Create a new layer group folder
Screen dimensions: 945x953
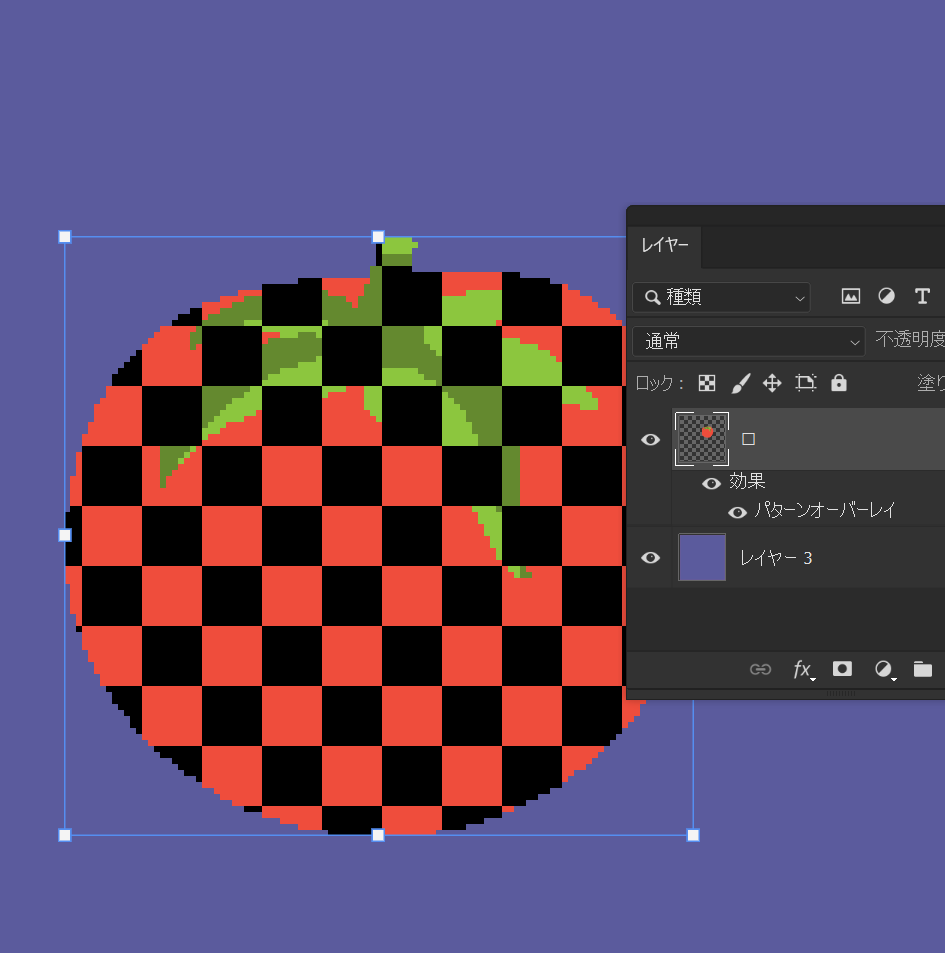point(922,669)
